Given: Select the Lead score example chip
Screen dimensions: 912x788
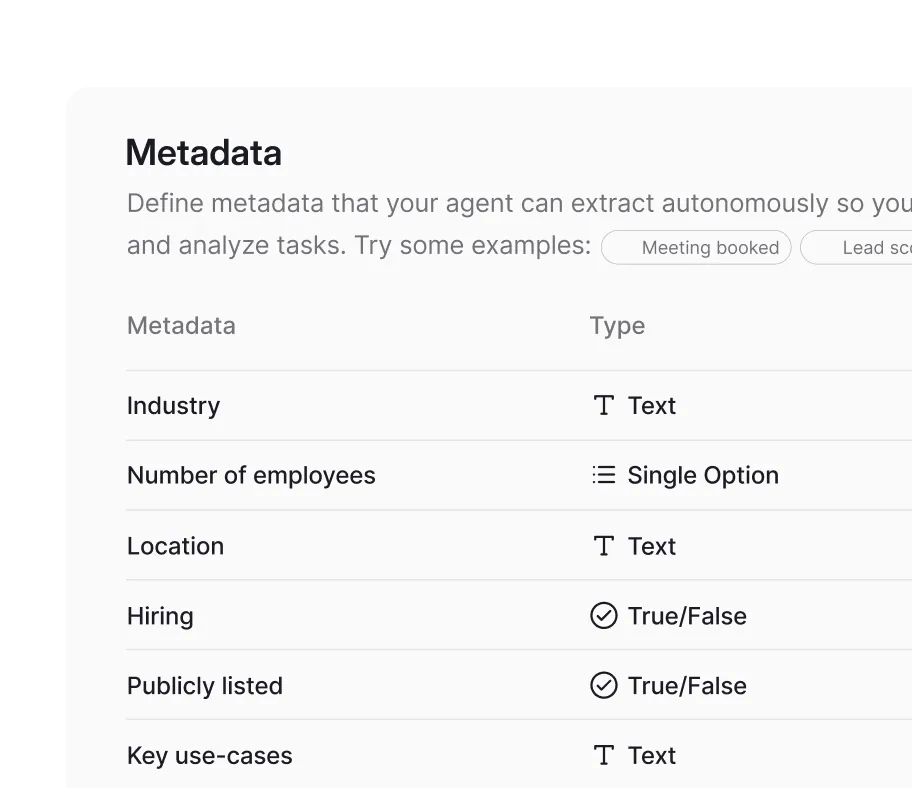Looking at the screenshot, I should click(860, 248).
